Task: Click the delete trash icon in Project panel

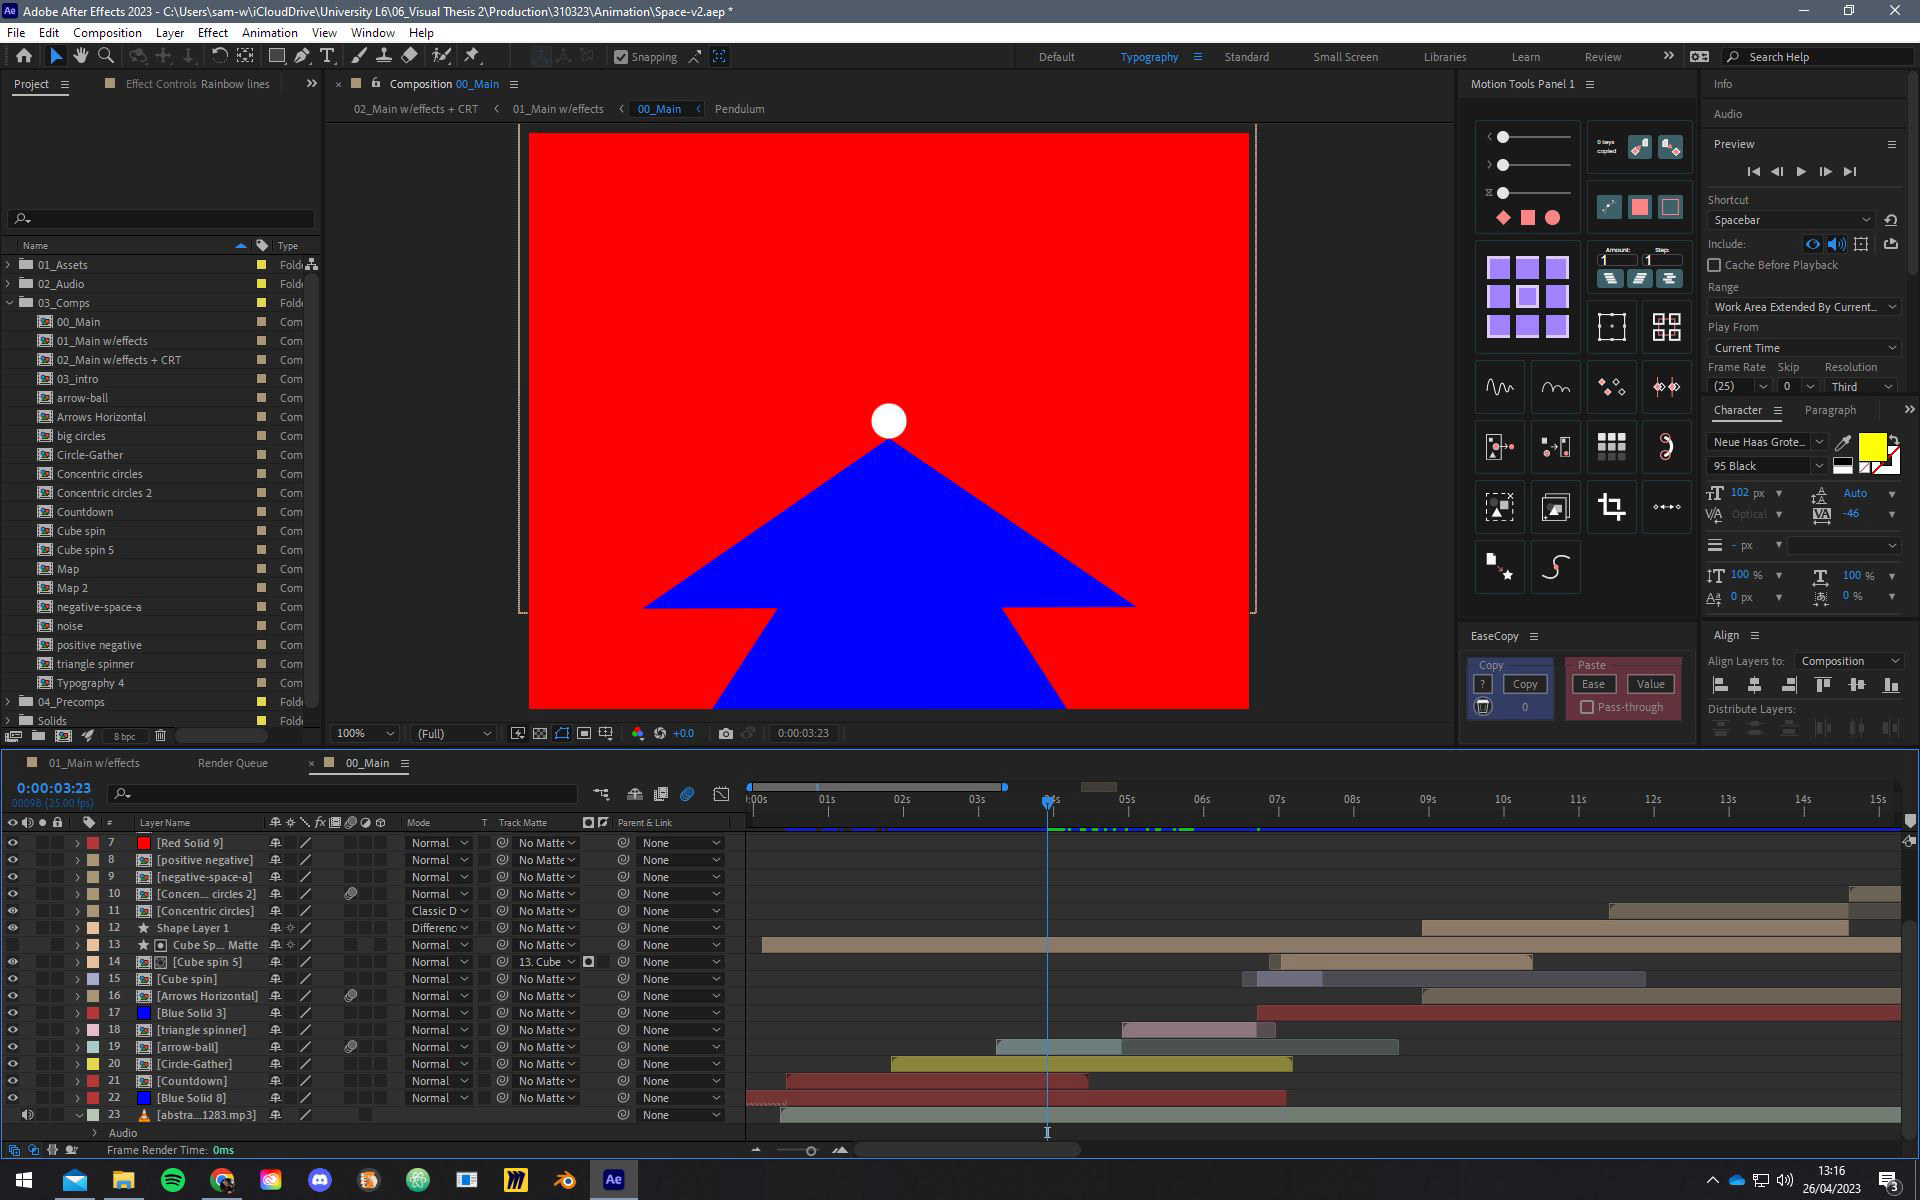Action: coord(160,736)
